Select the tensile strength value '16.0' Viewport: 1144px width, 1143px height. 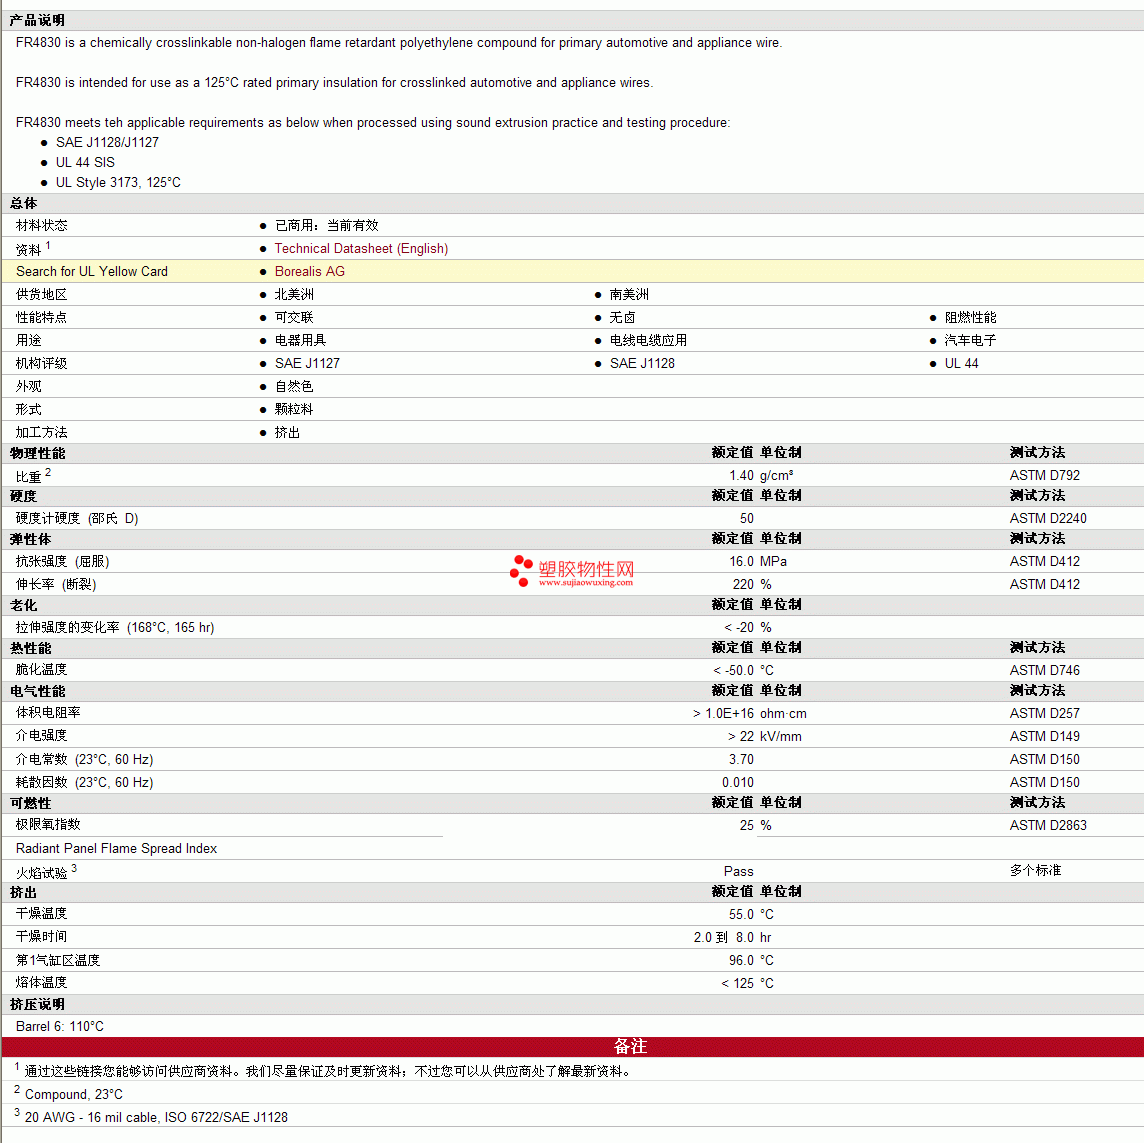pos(741,562)
